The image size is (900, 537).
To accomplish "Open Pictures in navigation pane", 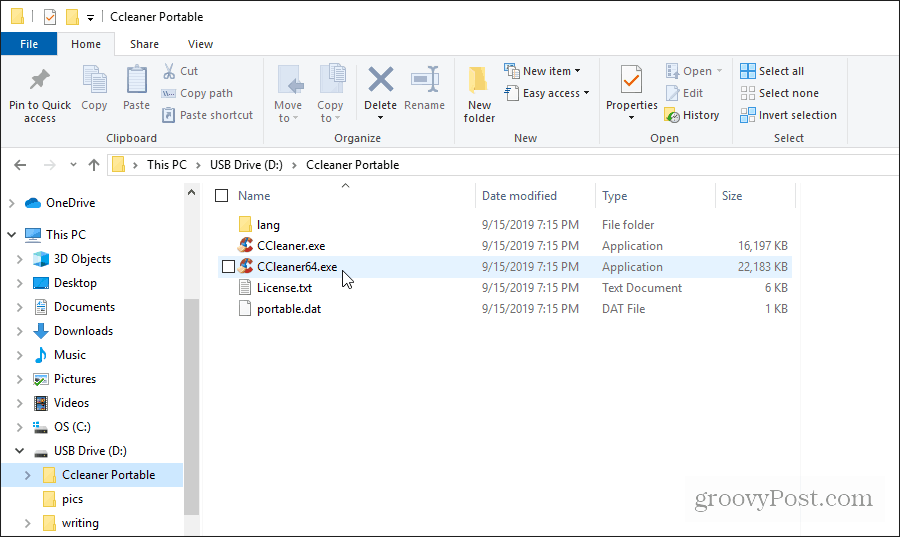I will (75, 379).
